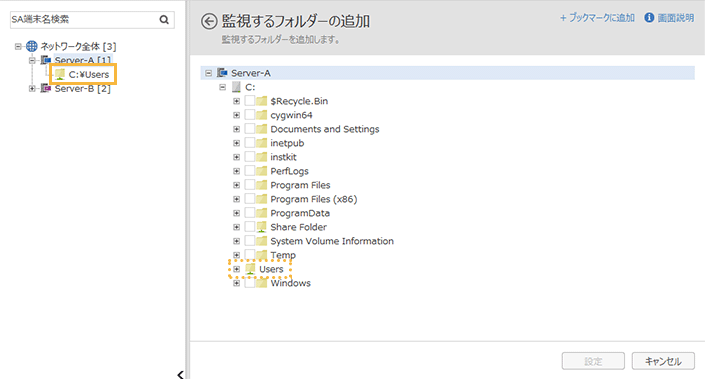This screenshot has height=379, width=705.
Task: Check the ProgramData folder checkbox
Action: click(250, 213)
